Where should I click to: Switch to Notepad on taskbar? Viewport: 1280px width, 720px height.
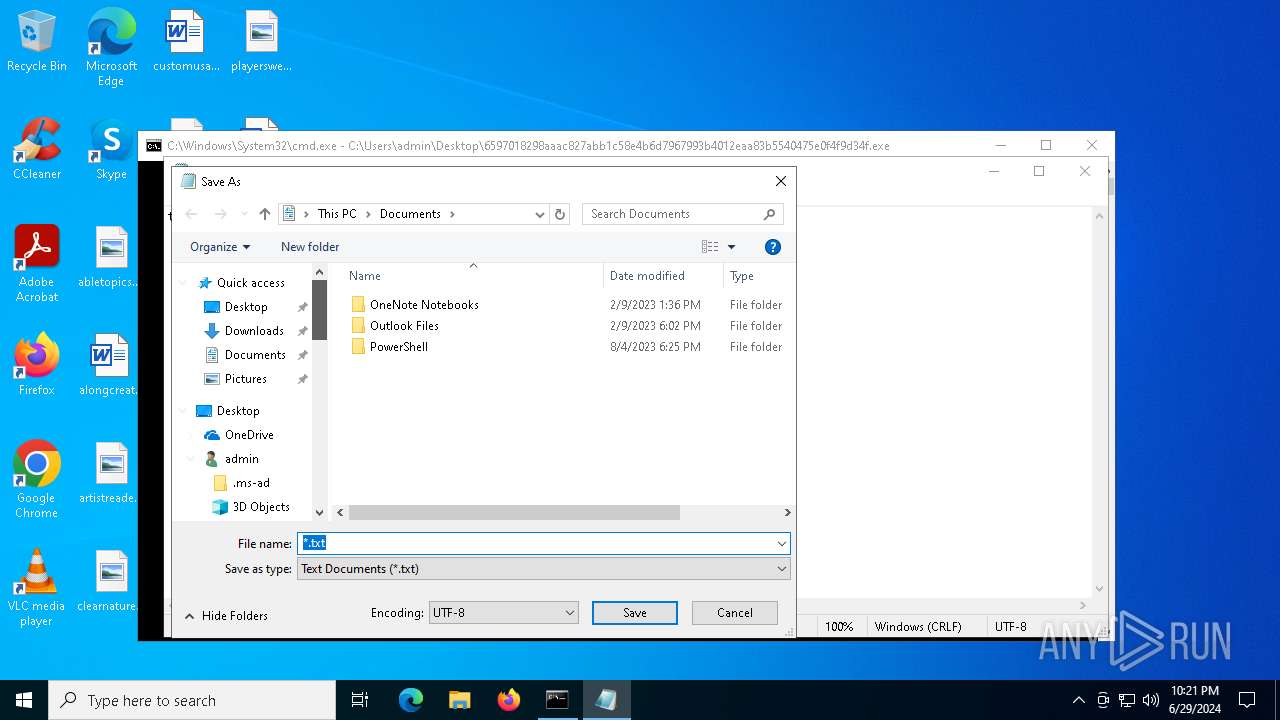click(x=606, y=700)
